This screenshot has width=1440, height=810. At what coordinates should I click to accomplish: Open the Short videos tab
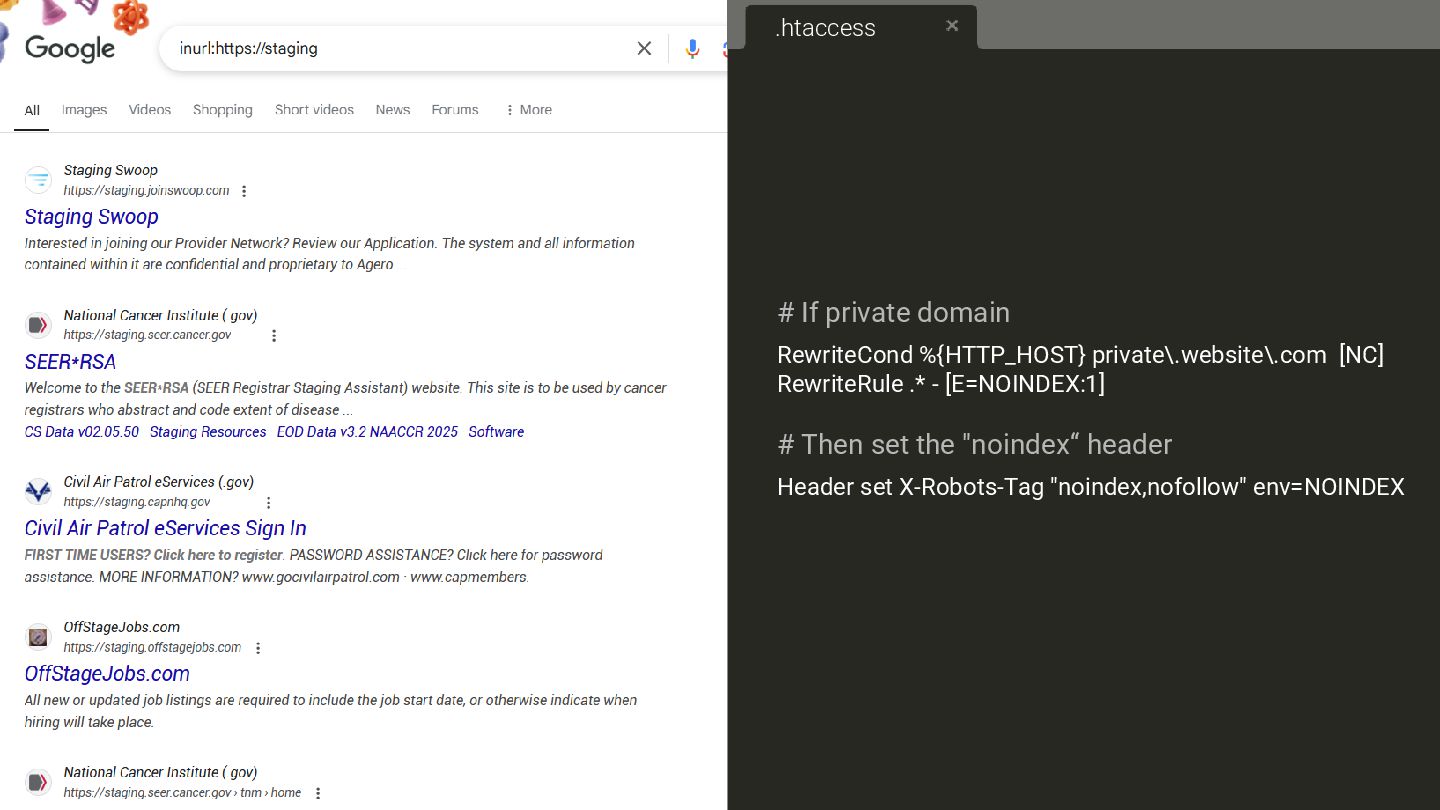[x=314, y=110]
